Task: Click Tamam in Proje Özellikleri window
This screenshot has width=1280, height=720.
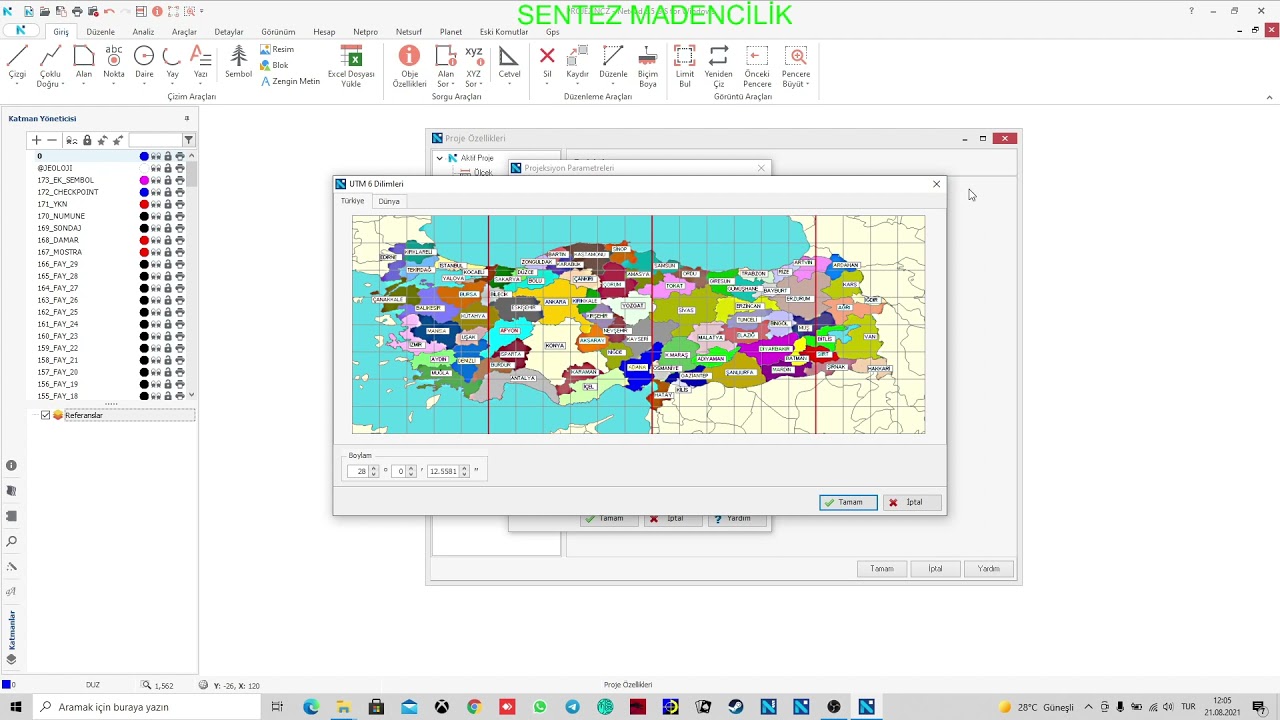Action: tap(881, 568)
